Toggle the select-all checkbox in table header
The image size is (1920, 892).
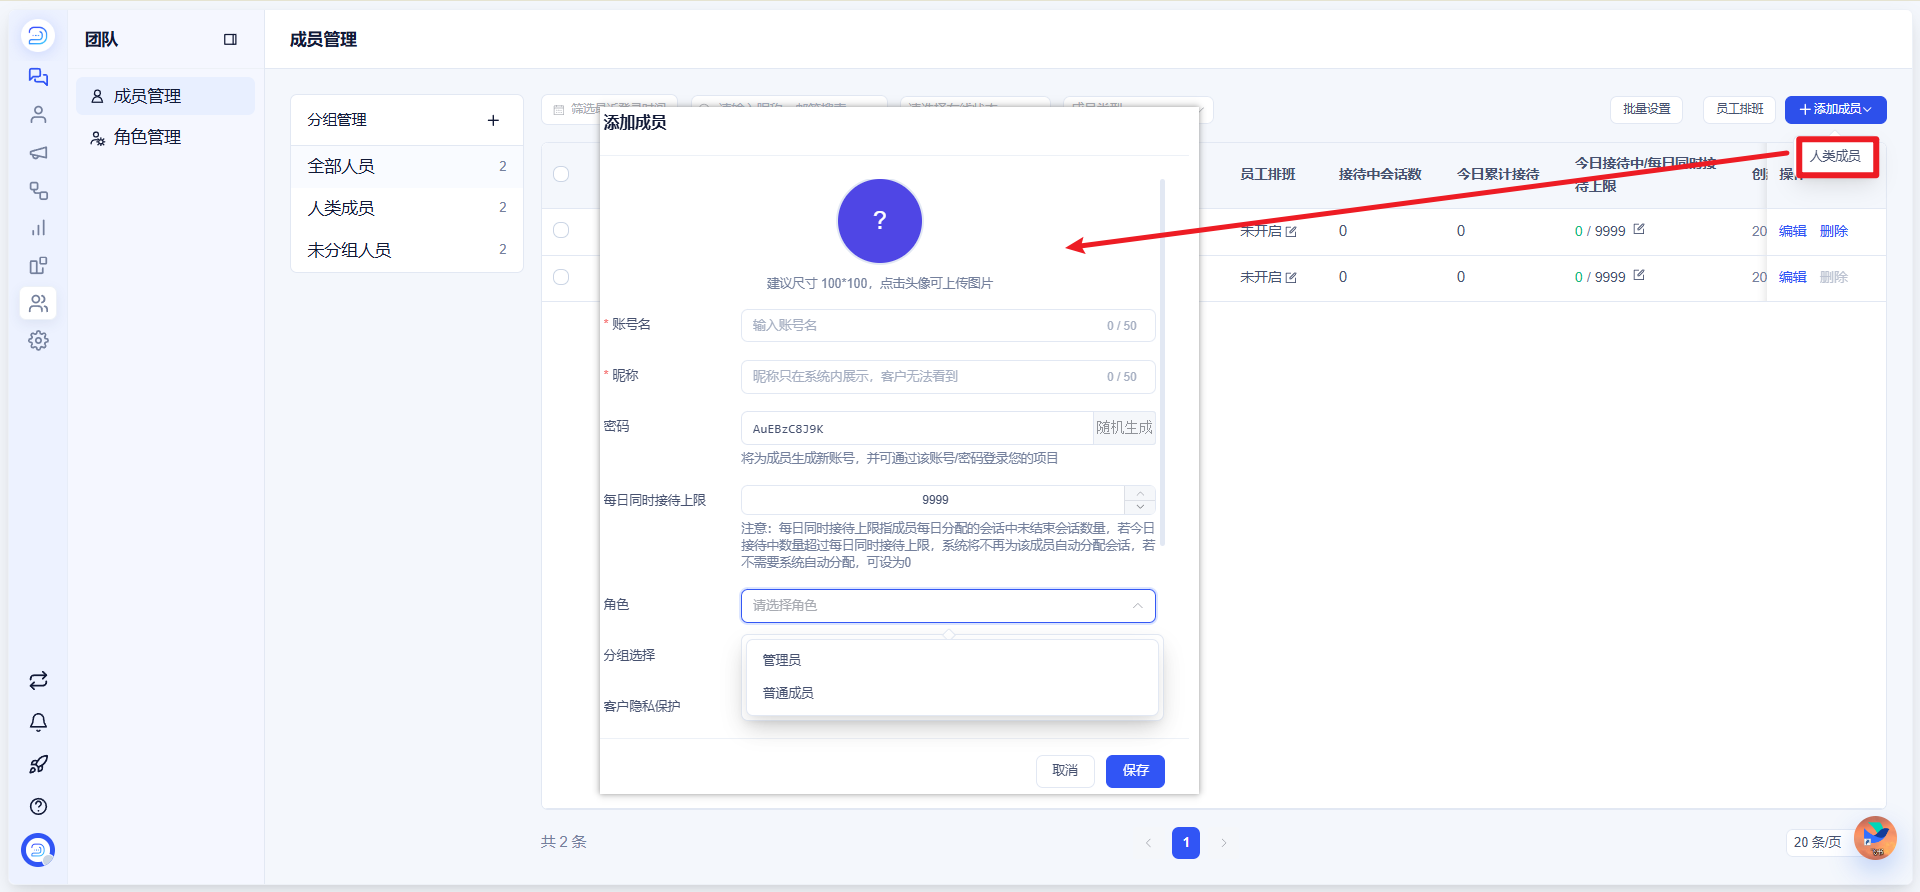[x=561, y=174]
